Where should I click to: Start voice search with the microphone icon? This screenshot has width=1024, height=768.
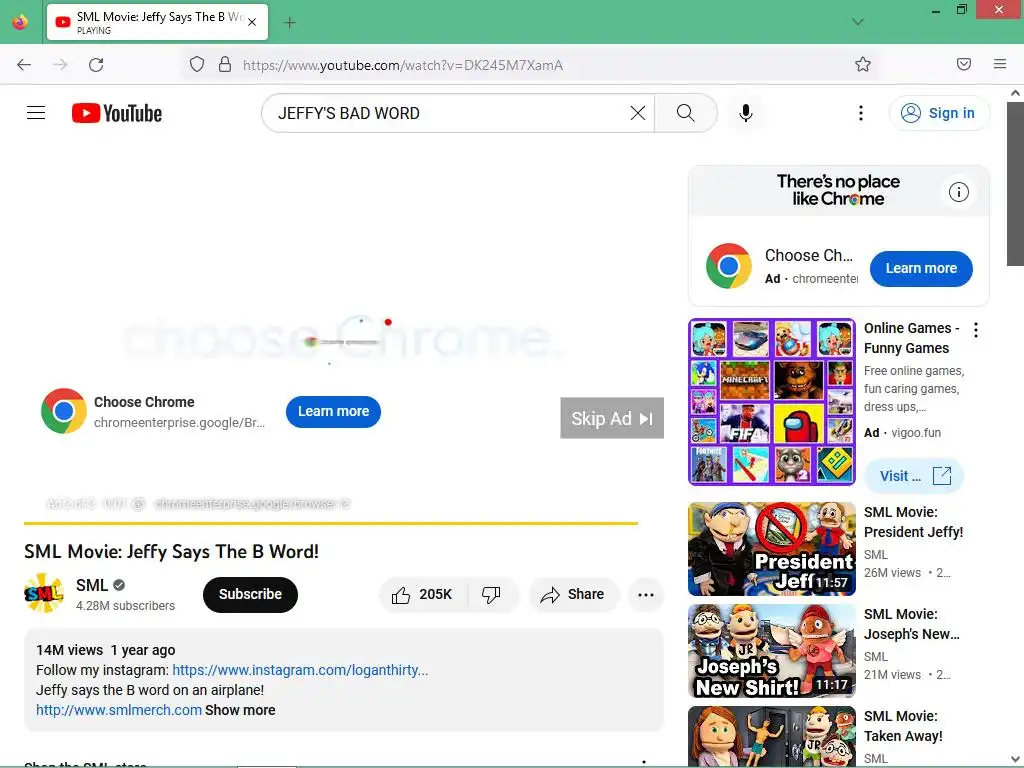(x=746, y=113)
